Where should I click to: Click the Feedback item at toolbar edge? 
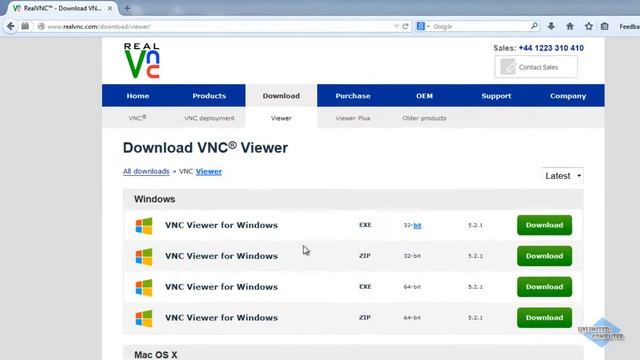pos(629,27)
